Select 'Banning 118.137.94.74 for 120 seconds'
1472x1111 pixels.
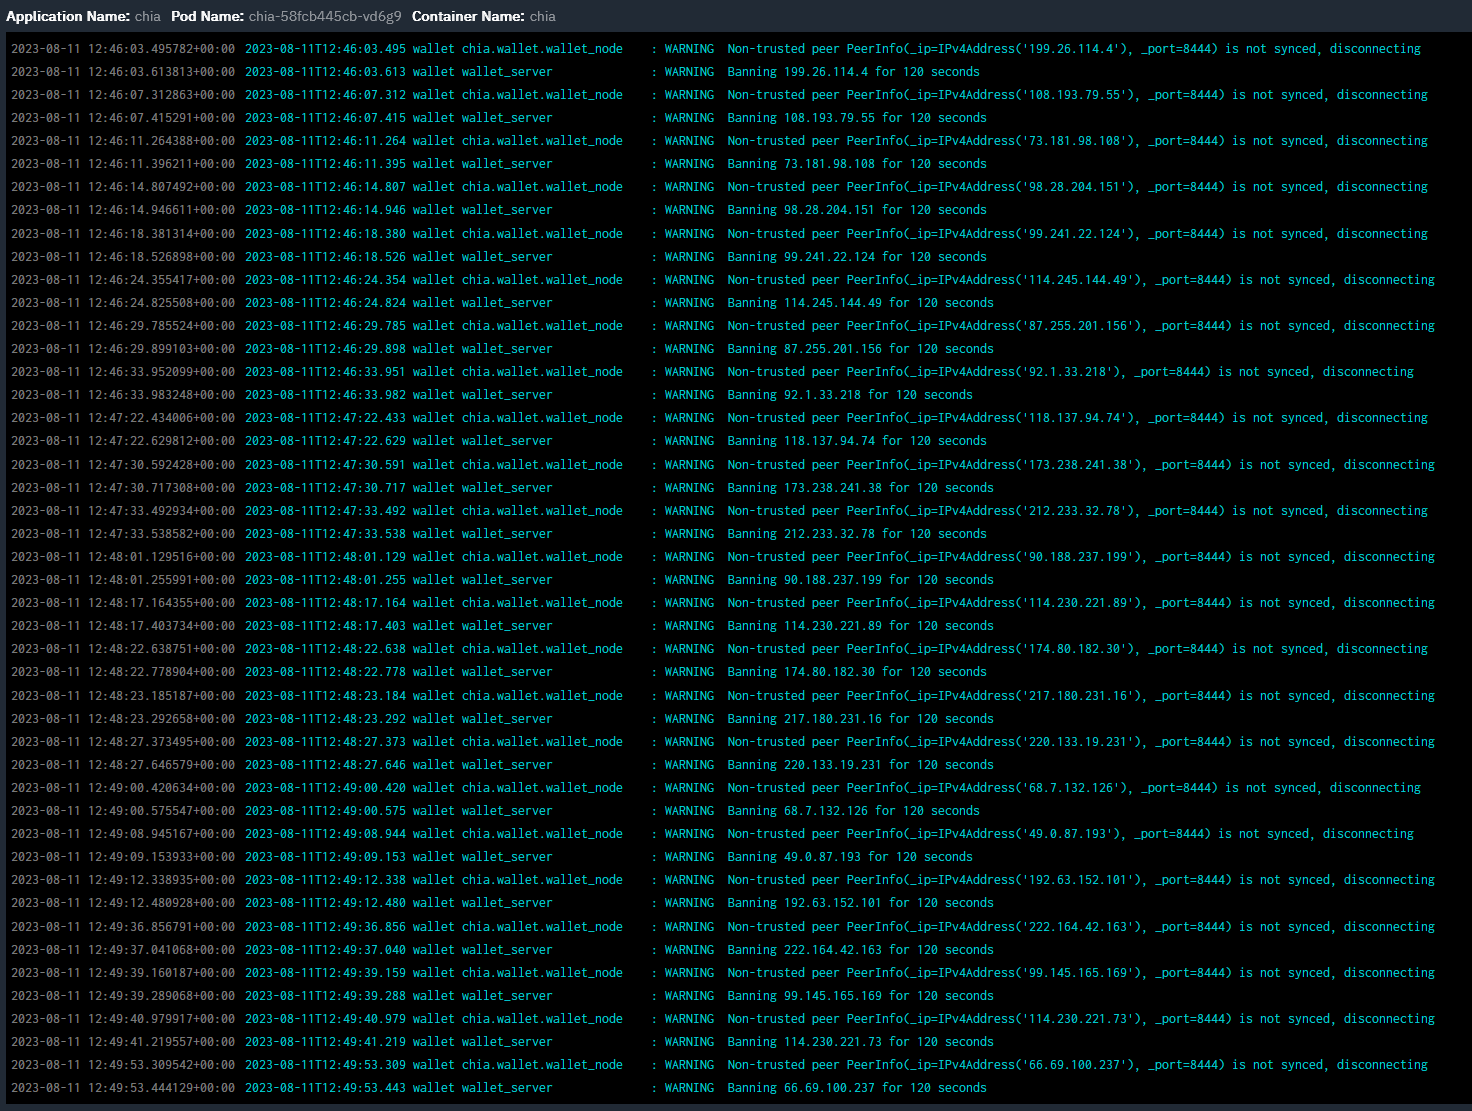(857, 441)
